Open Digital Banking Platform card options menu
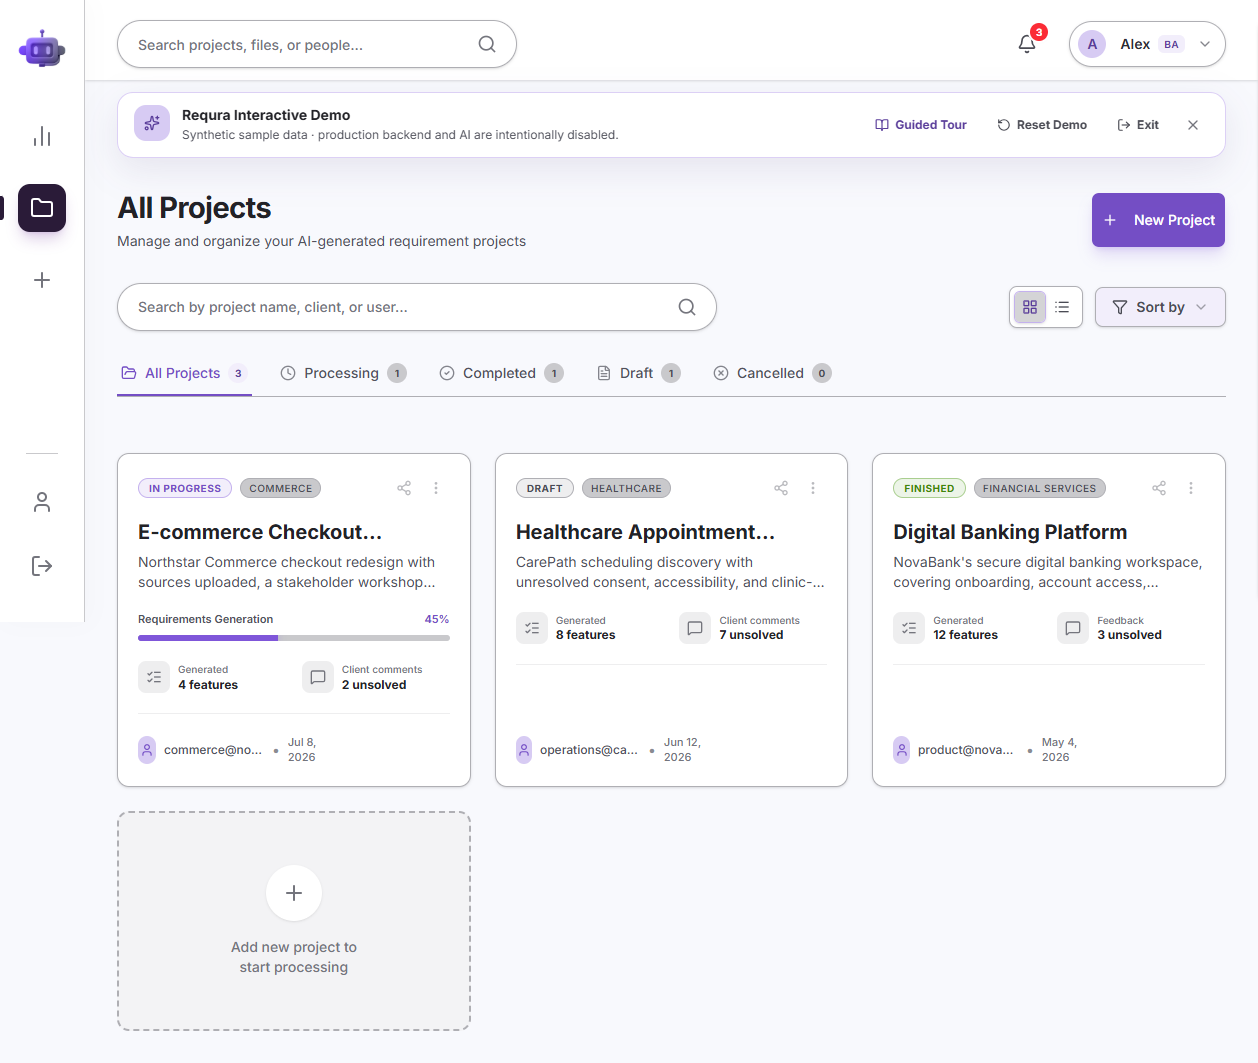The image size is (1258, 1063). 1191,488
